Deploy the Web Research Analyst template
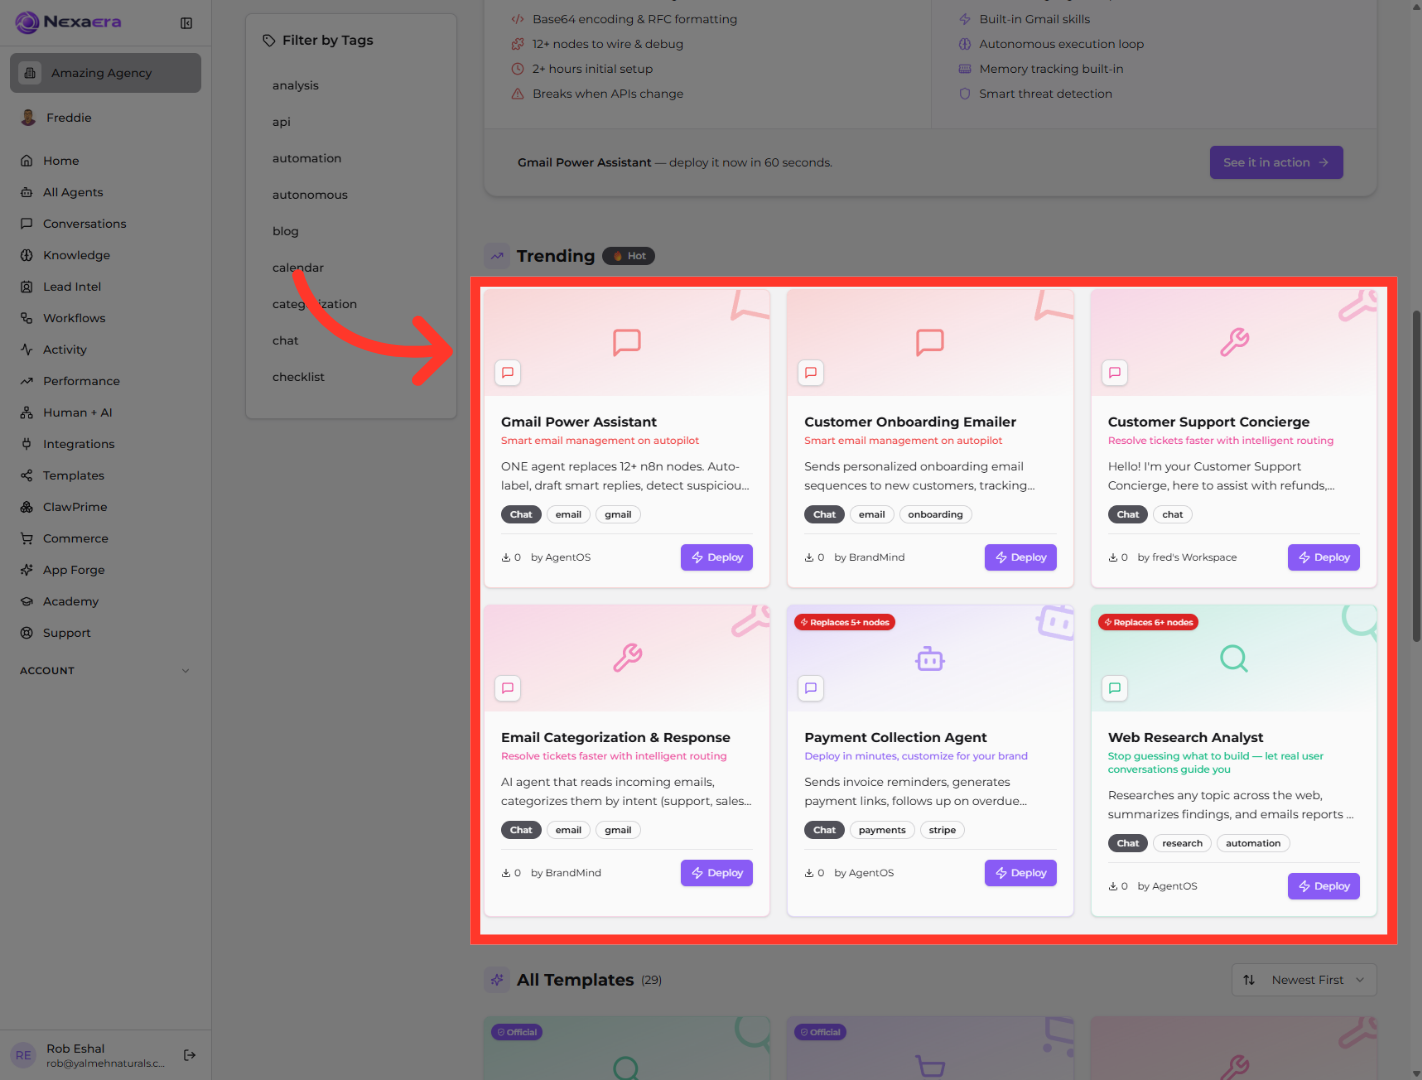The width and height of the screenshot is (1422, 1080). 1324,886
